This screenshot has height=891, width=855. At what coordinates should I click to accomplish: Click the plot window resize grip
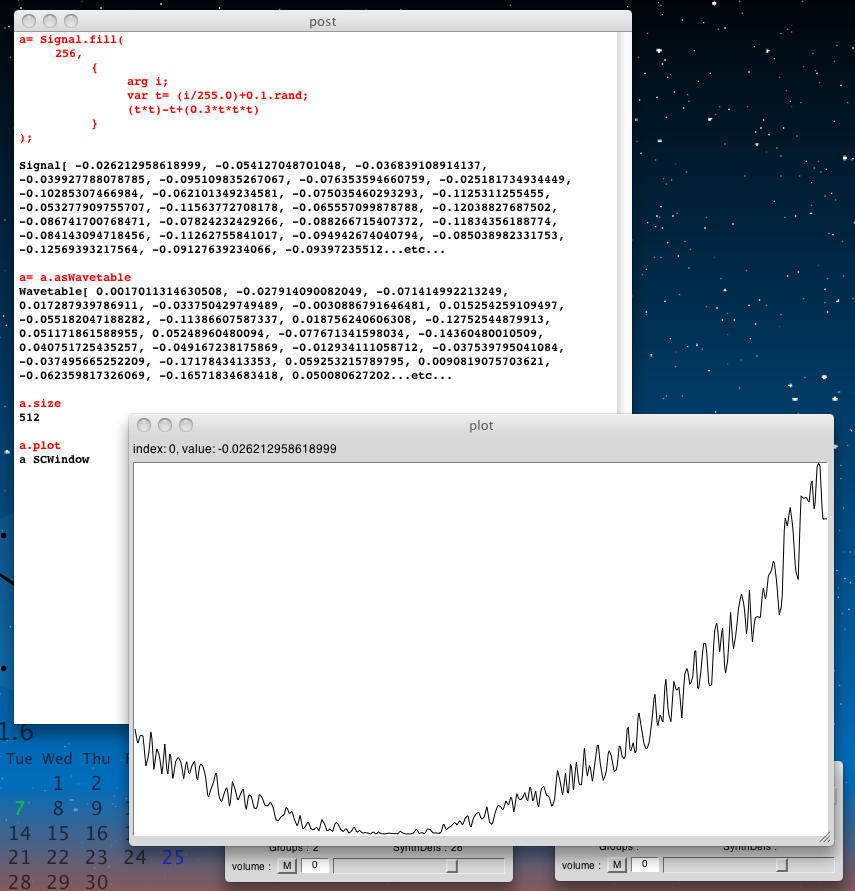tap(824, 837)
